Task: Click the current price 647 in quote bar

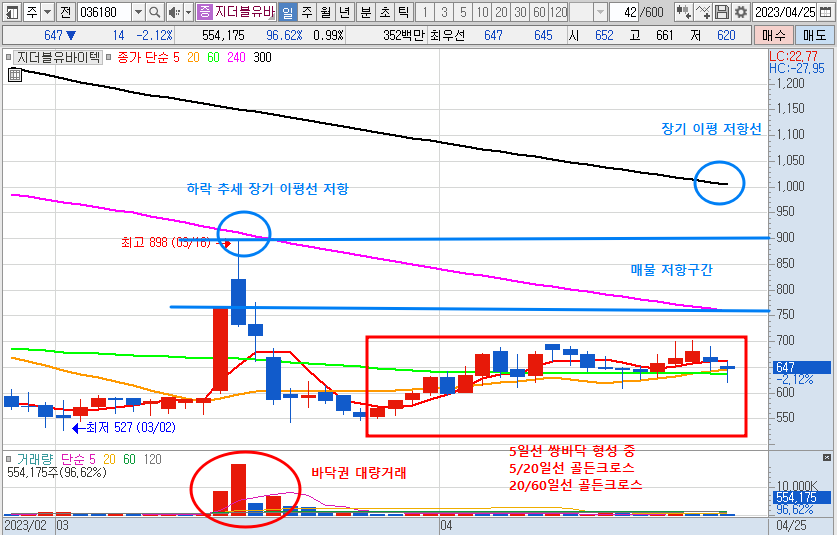Action: (53, 36)
